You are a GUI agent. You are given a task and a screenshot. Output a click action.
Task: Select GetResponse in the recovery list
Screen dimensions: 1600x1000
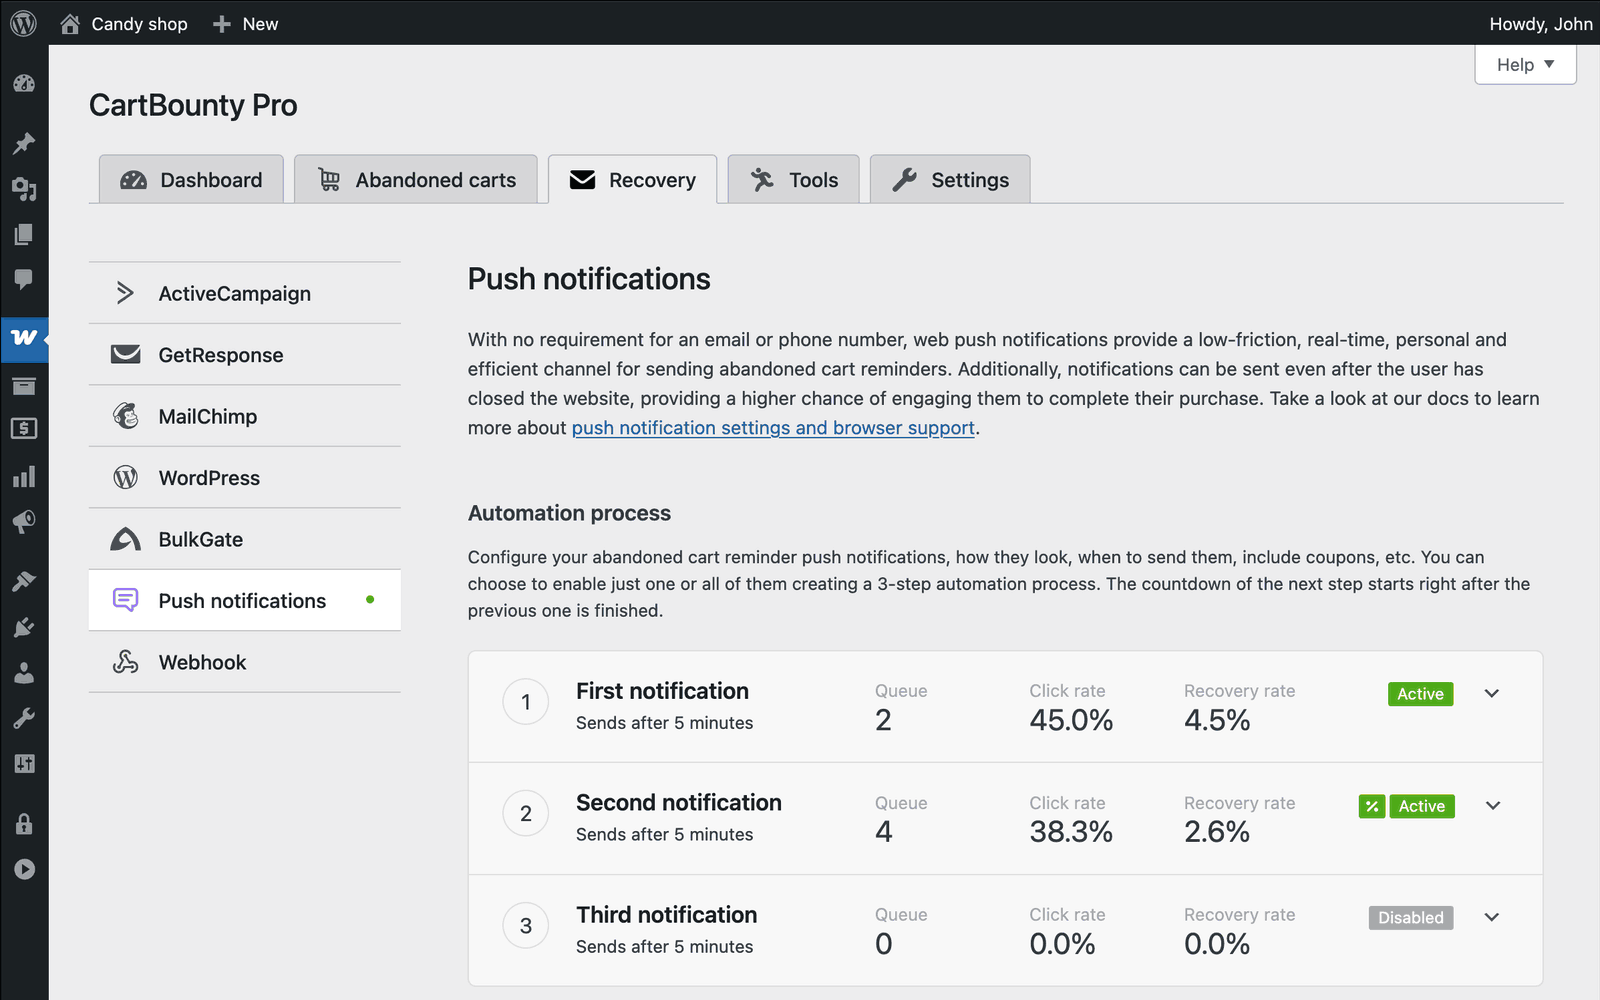click(245, 354)
